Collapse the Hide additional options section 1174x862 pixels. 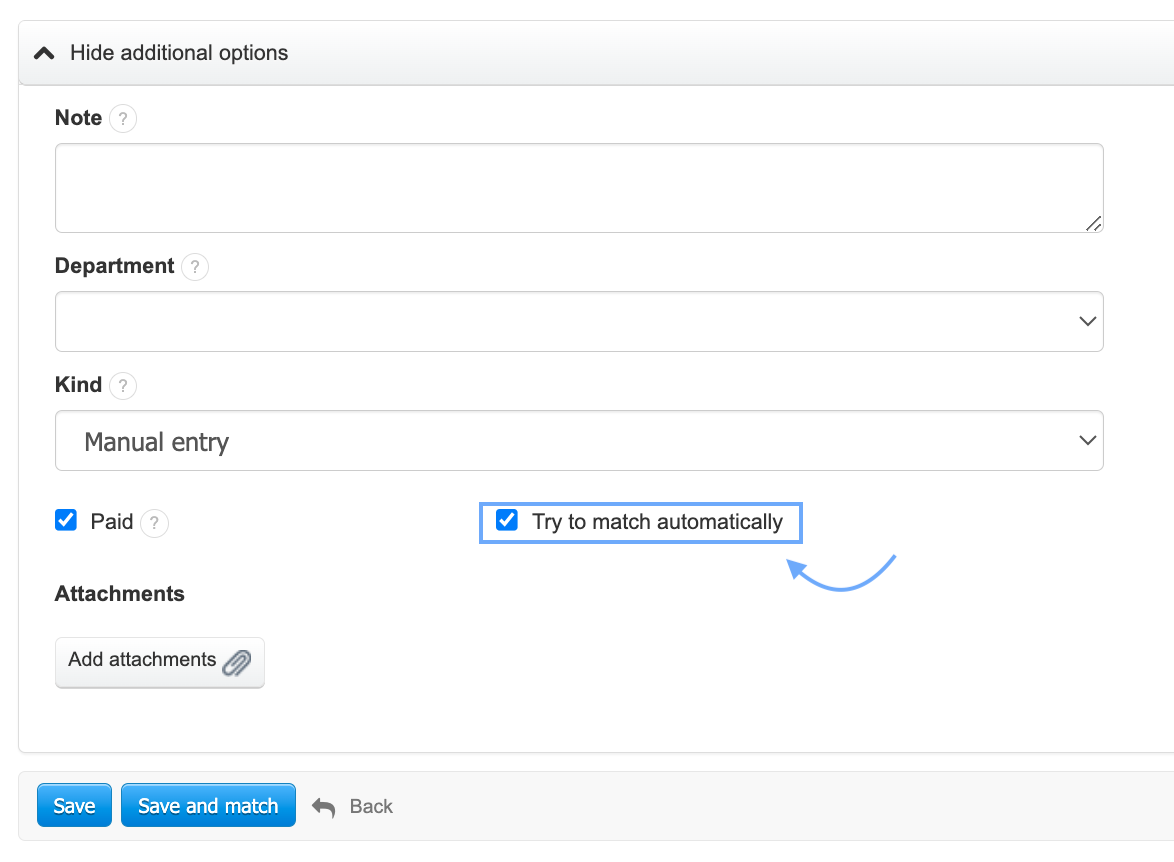click(x=179, y=53)
